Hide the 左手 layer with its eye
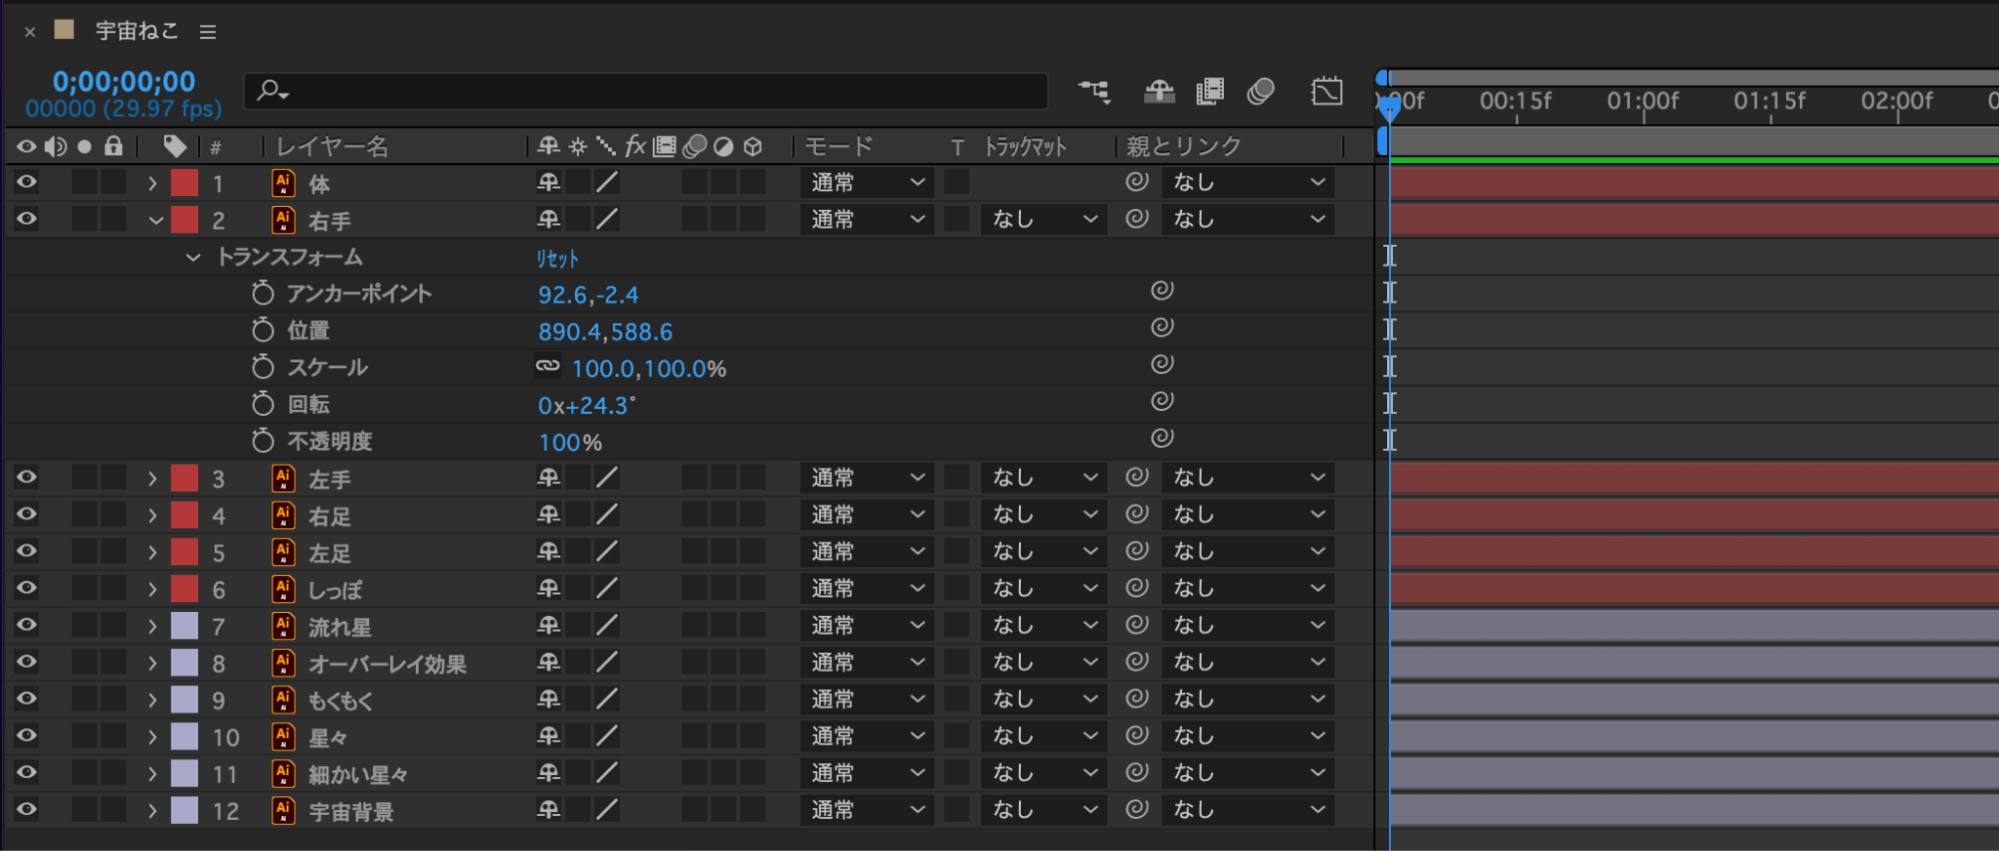This screenshot has height=852, width=1999. pyautogui.click(x=27, y=478)
